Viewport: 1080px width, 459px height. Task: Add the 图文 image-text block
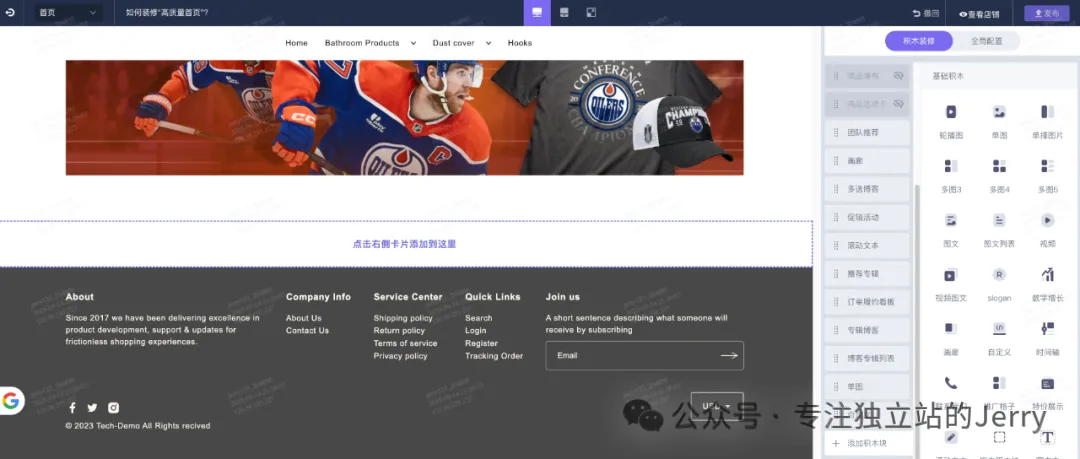pos(951,228)
